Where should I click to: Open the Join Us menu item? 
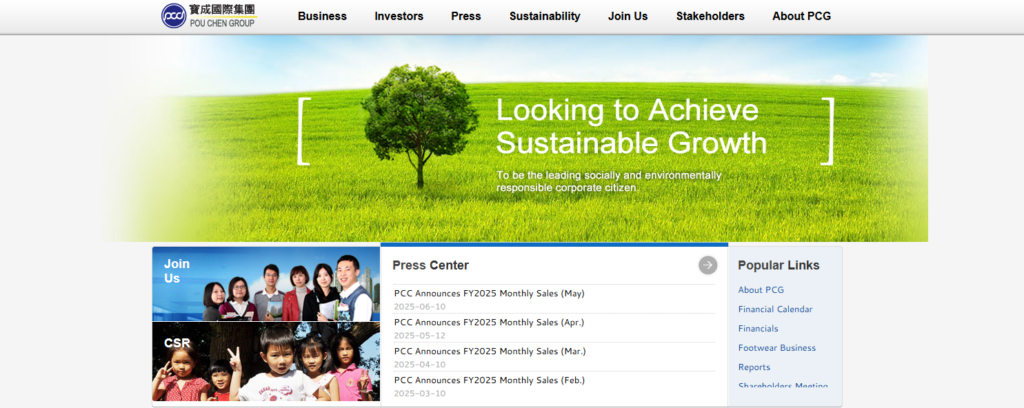[x=628, y=16]
